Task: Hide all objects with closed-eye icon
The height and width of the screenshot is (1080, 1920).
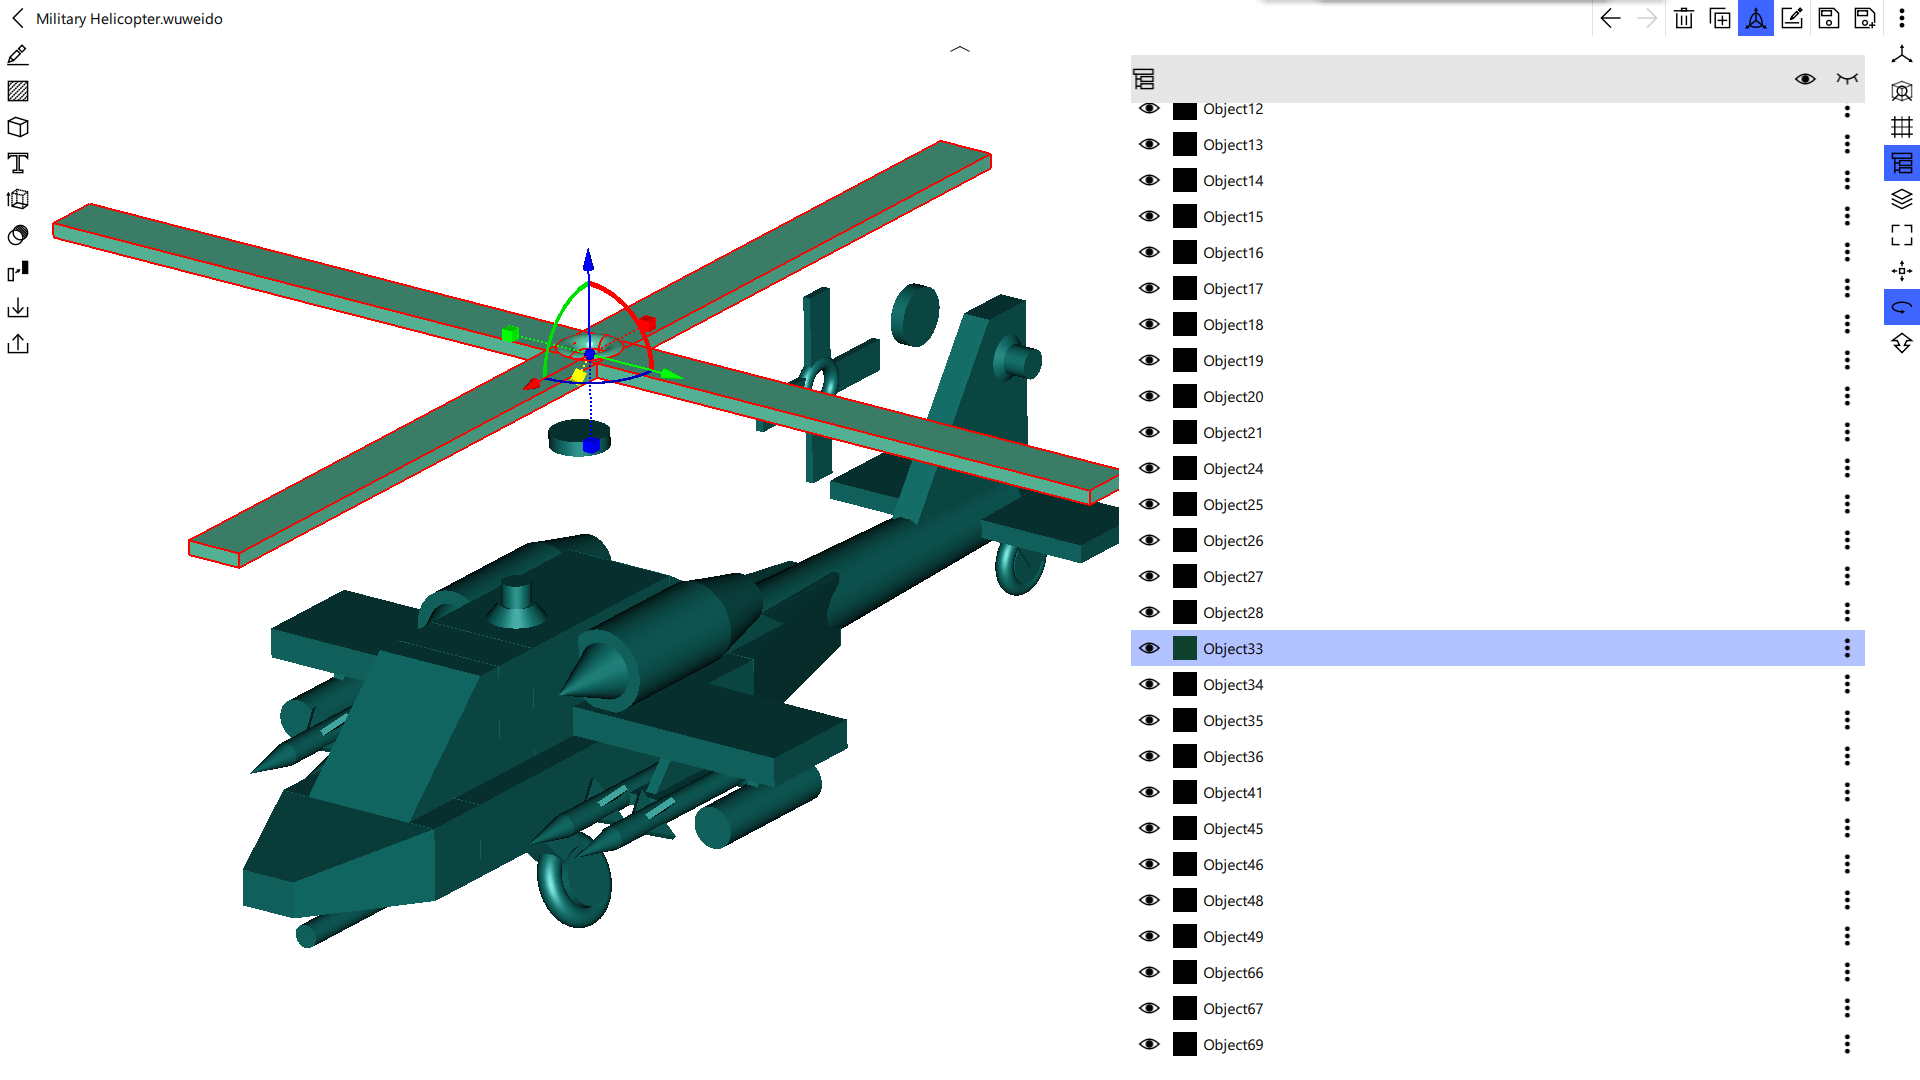Action: pos(1847,79)
